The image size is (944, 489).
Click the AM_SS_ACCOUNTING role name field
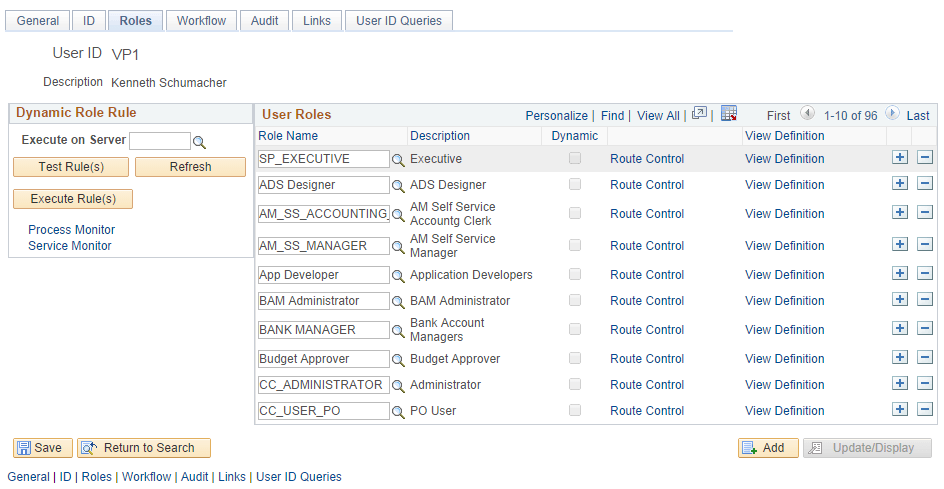[324, 214]
